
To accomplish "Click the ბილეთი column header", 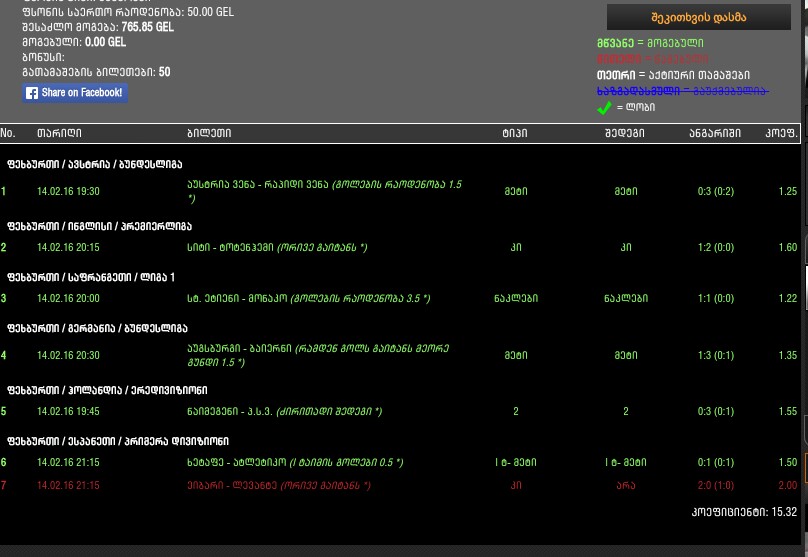I will (x=209, y=133).
